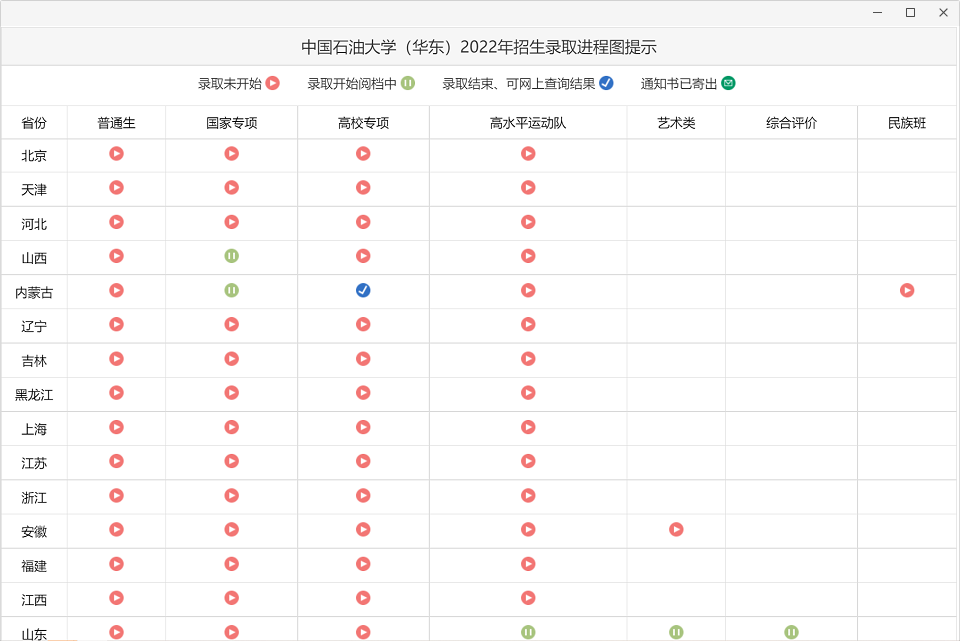Screen dimensions: 960x641
Task: Click the blue checkmark for 内蒙古 高校专项
Action: click(x=363, y=290)
